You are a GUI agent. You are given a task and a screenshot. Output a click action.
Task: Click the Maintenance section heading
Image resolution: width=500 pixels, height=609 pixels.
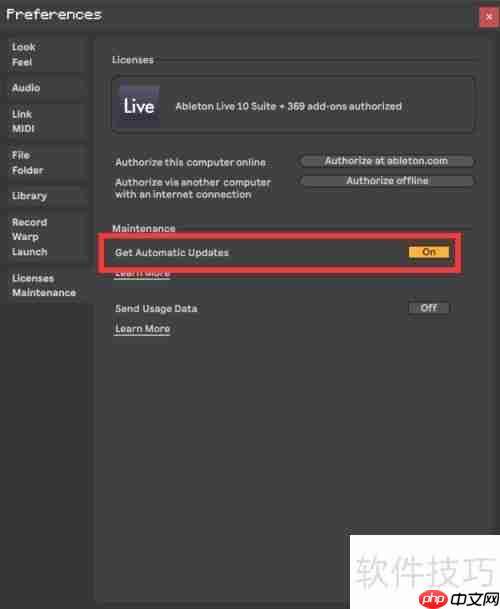144,228
